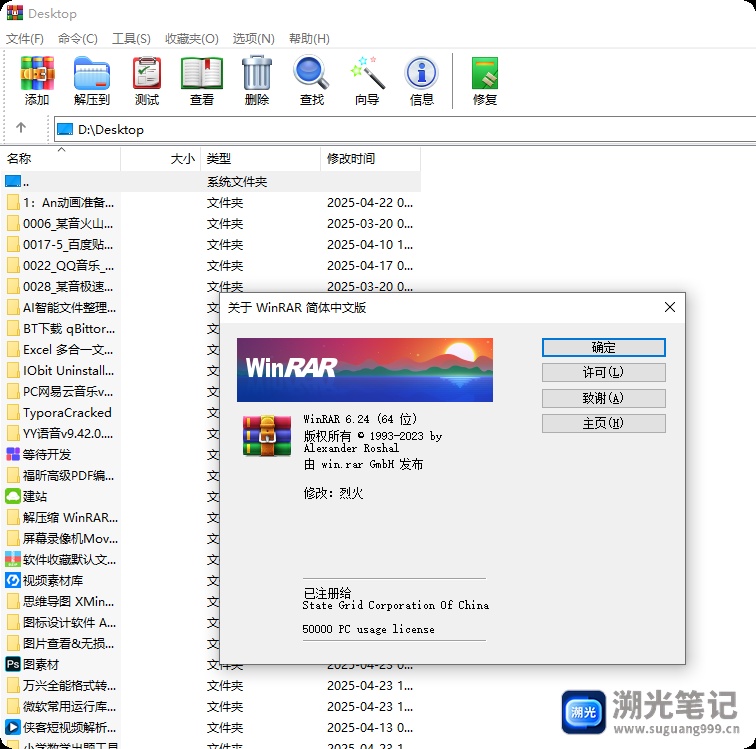This screenshot has height=749, width=756.
Task: Sort by the 修改时间 column header
Action: tap(370, 159)
